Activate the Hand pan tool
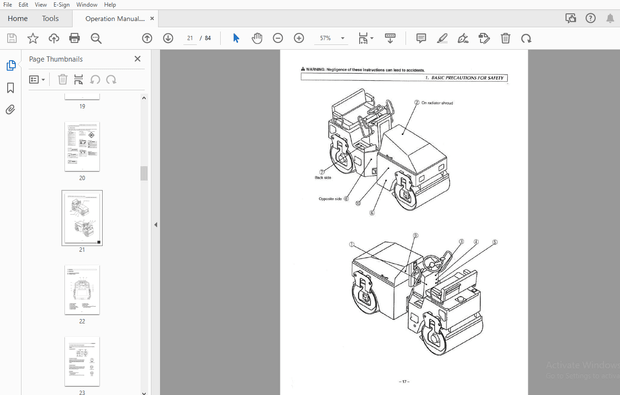This screenshot has width=620, height=395. pos(257,38)
